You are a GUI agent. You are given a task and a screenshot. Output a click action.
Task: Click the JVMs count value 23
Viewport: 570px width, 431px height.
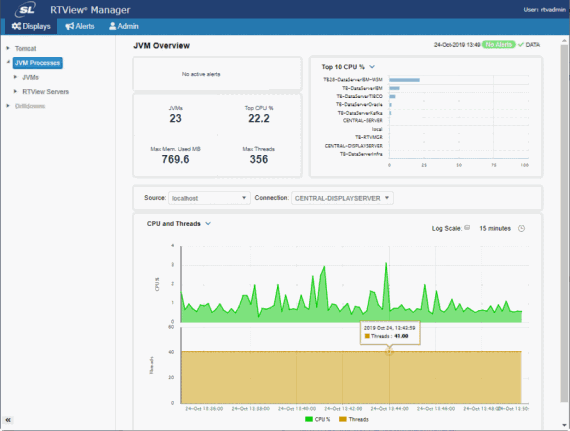(x=175, y=118)
